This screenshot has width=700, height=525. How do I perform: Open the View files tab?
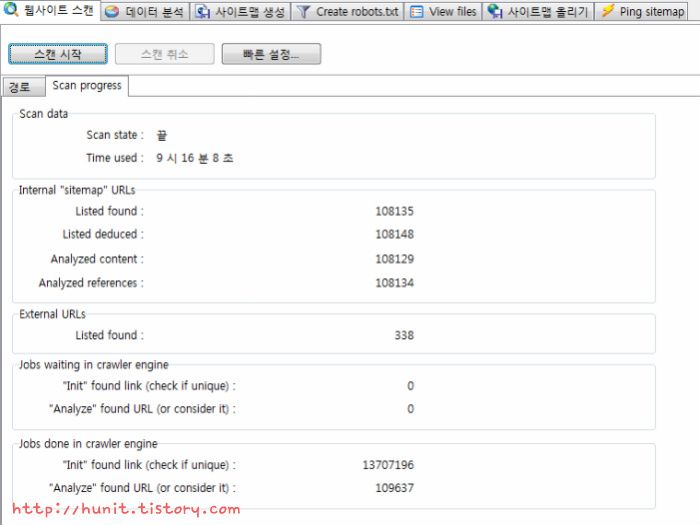pyautogui.click(x=443, y=12)
